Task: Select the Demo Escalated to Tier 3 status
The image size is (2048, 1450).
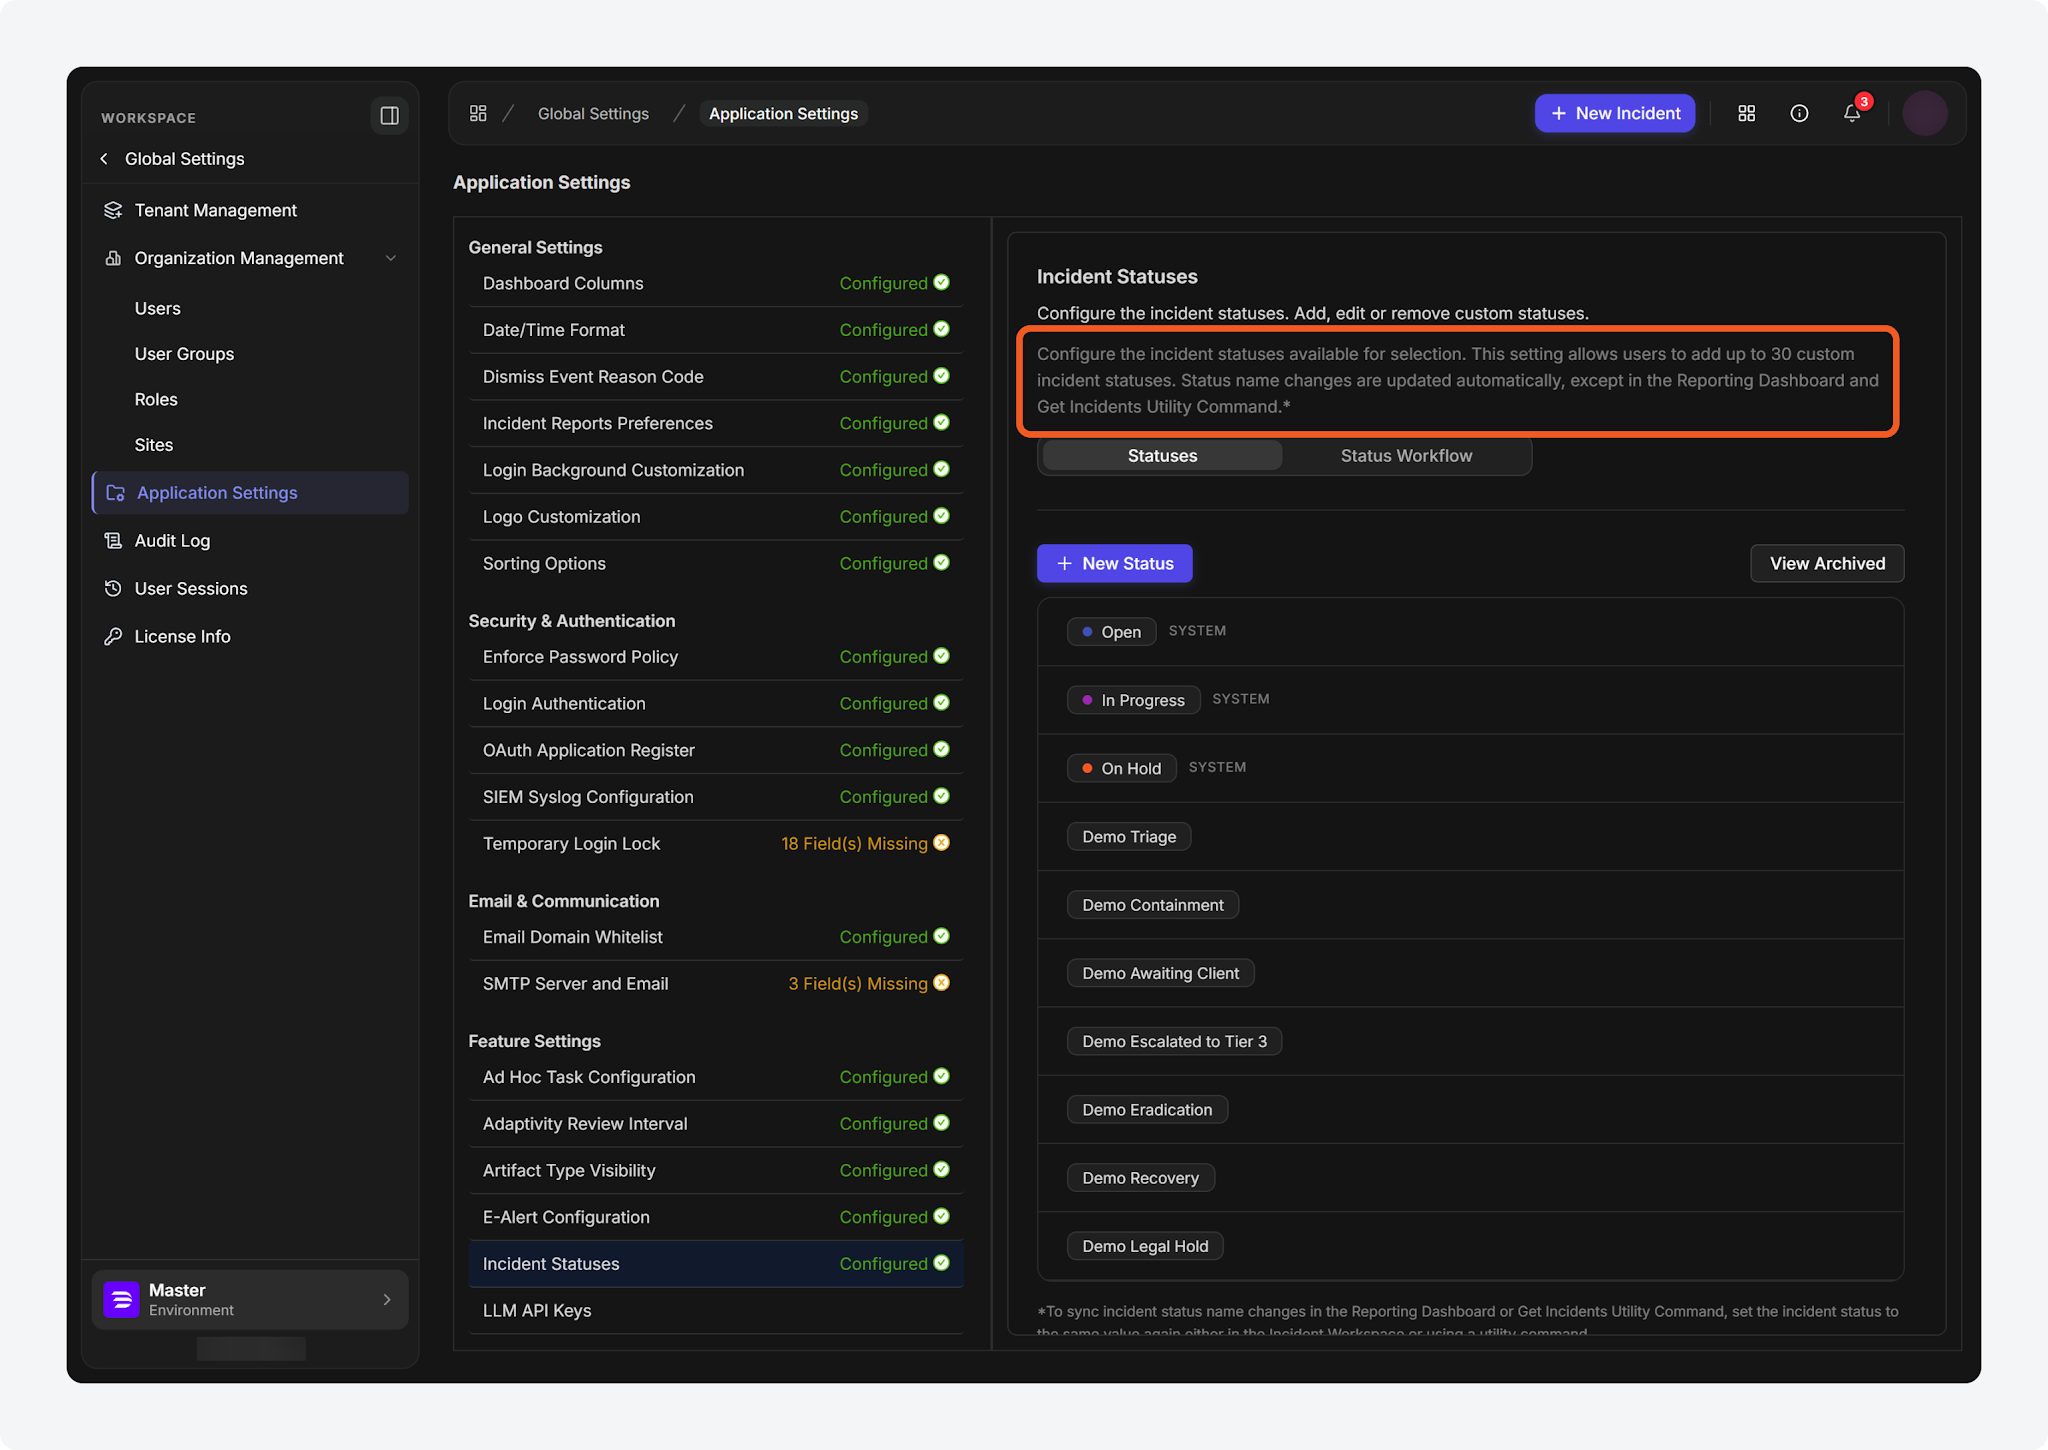Action: coord(1174,1041)
